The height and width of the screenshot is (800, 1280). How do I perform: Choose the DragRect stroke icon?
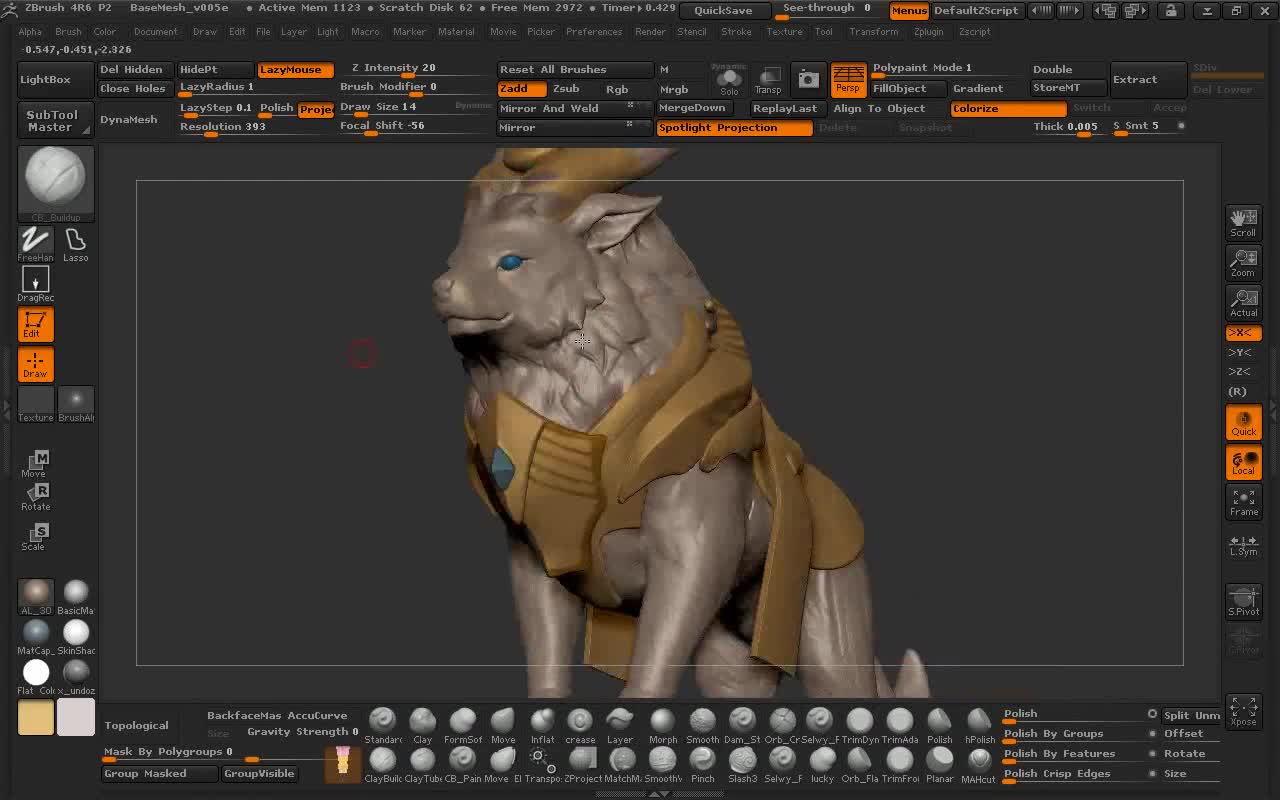click(35, 284)
